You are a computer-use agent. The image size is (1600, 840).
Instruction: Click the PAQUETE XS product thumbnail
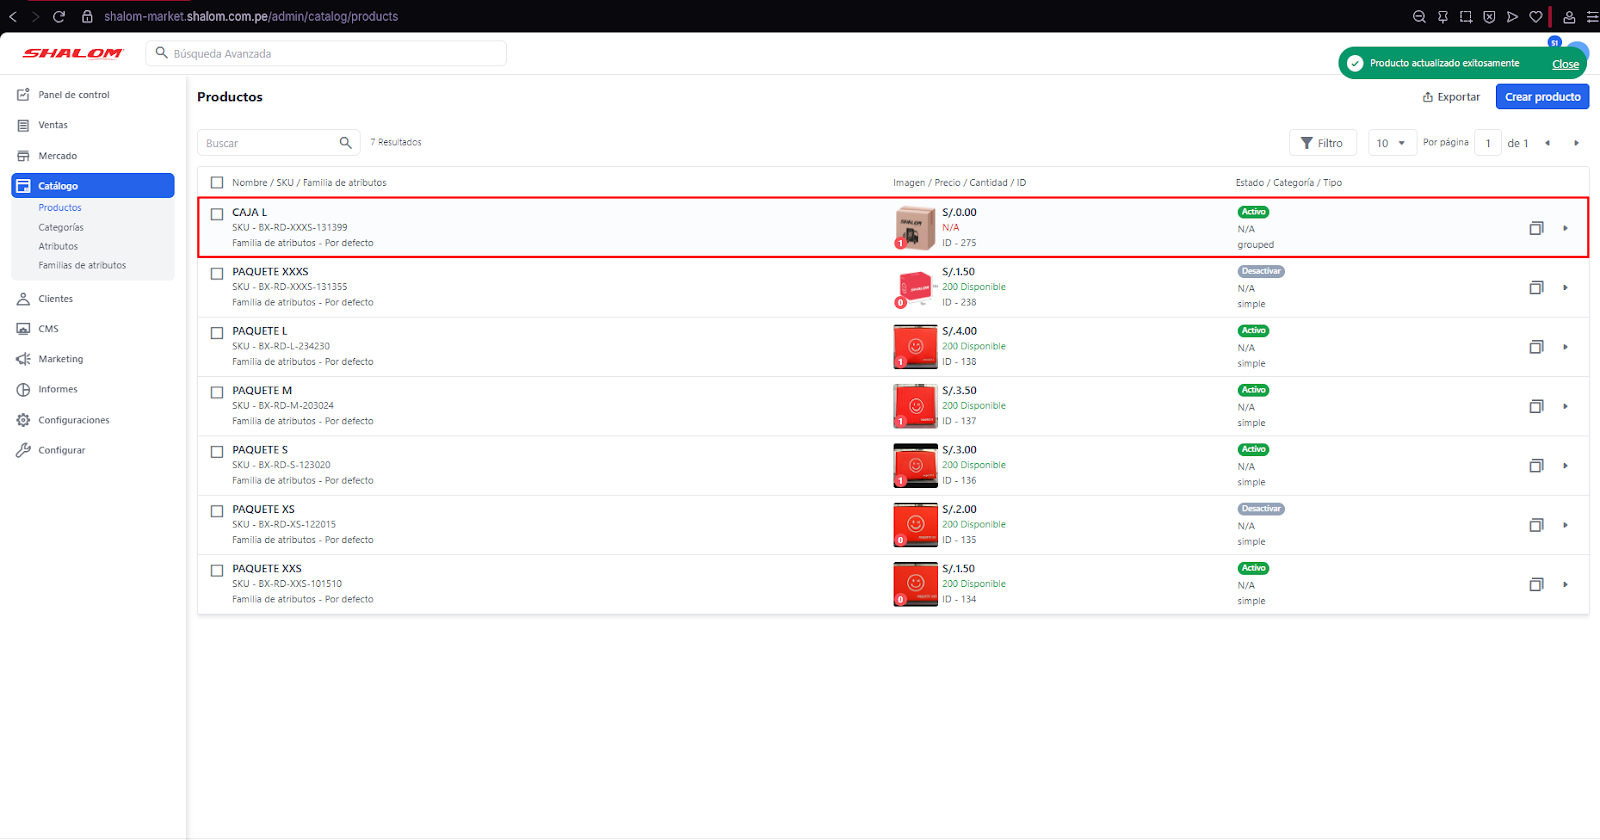click(x=914, y=525)
